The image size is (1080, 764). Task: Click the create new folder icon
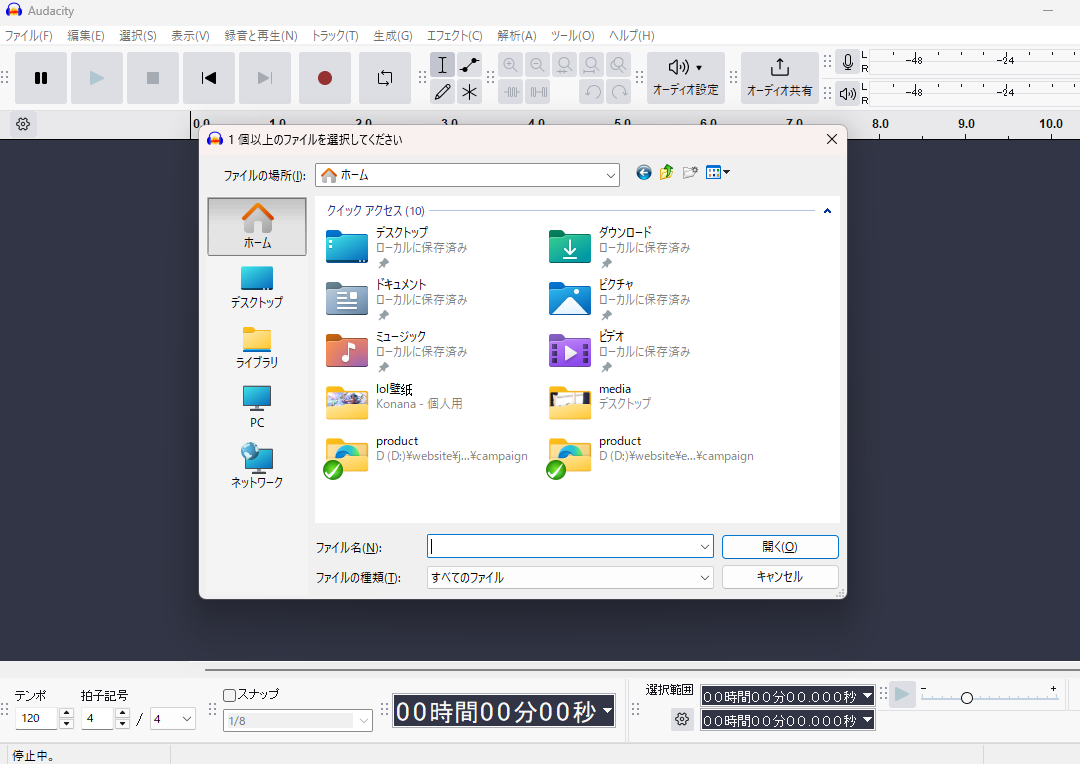[690, 172]
